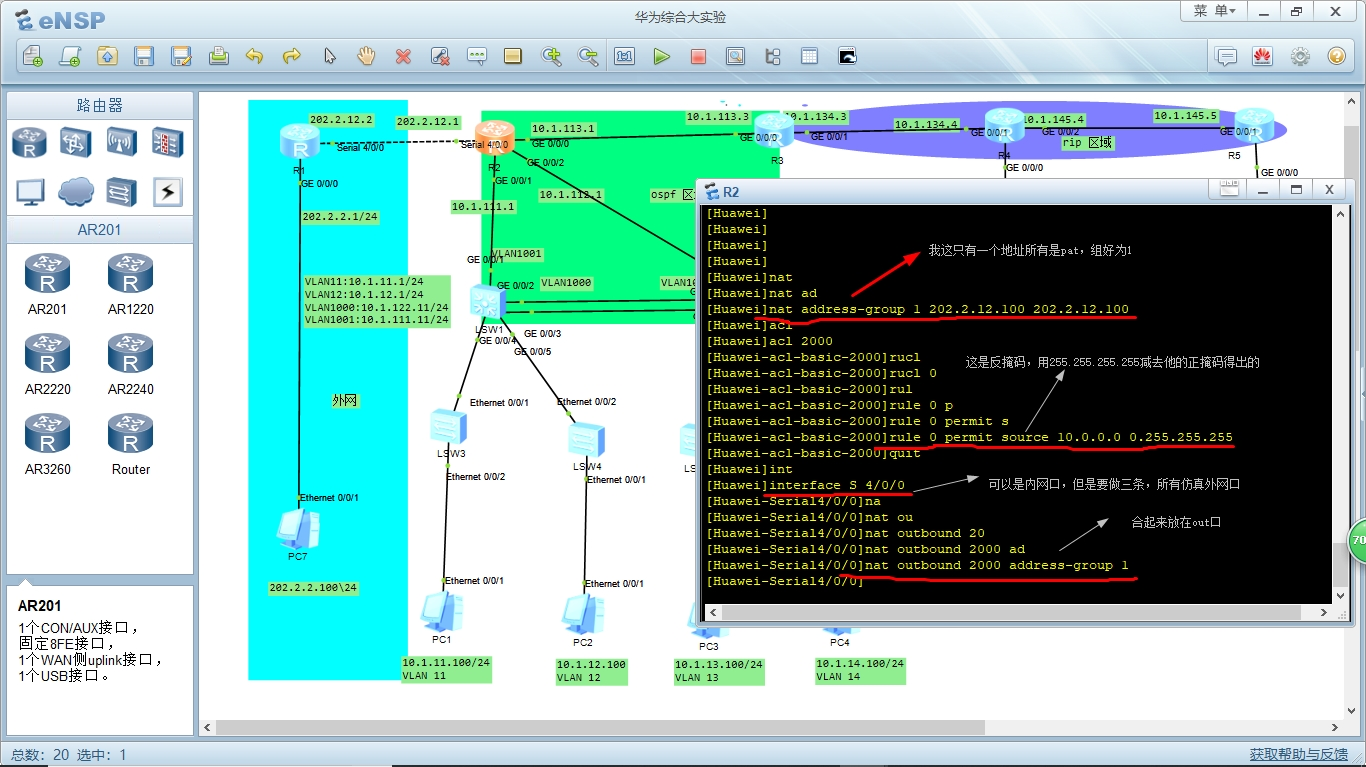Pick the AR2220 router model
This screenshot has width=1366, height=767.
click(x=47, y=363)
